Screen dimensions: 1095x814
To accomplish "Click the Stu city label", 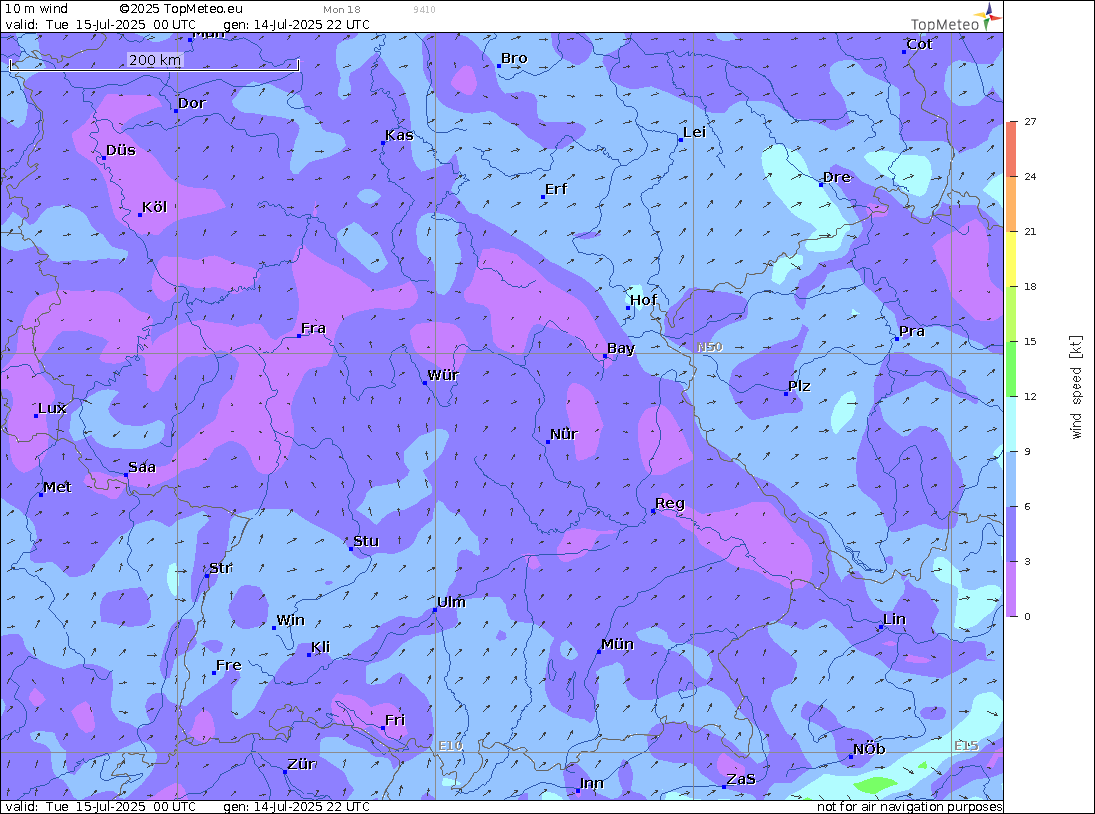I will [x=366, y=541].
